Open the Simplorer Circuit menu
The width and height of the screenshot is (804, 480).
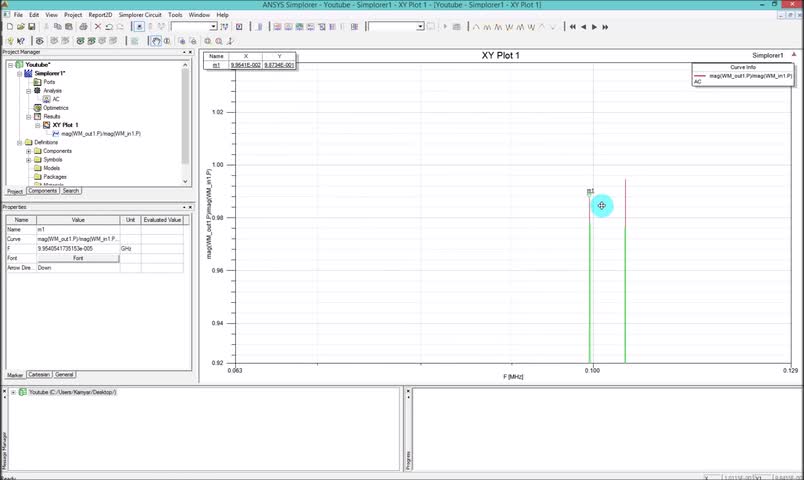click(140, 15)
